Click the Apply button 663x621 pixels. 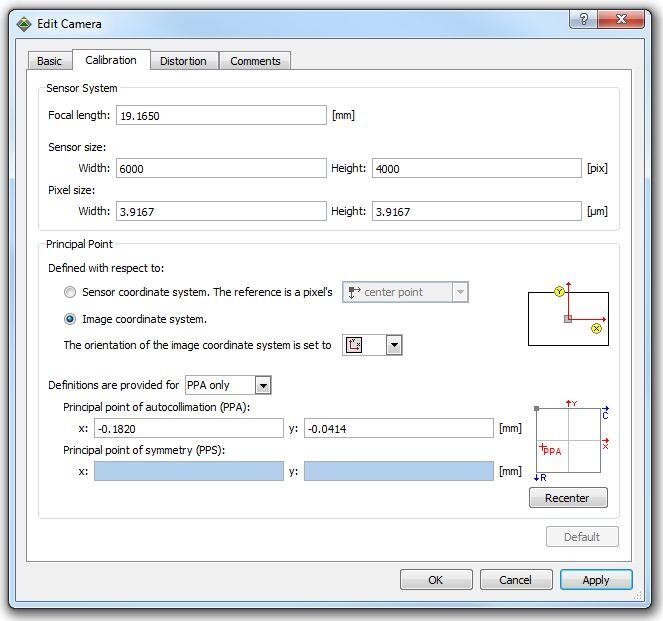click(x=596, y=580)
